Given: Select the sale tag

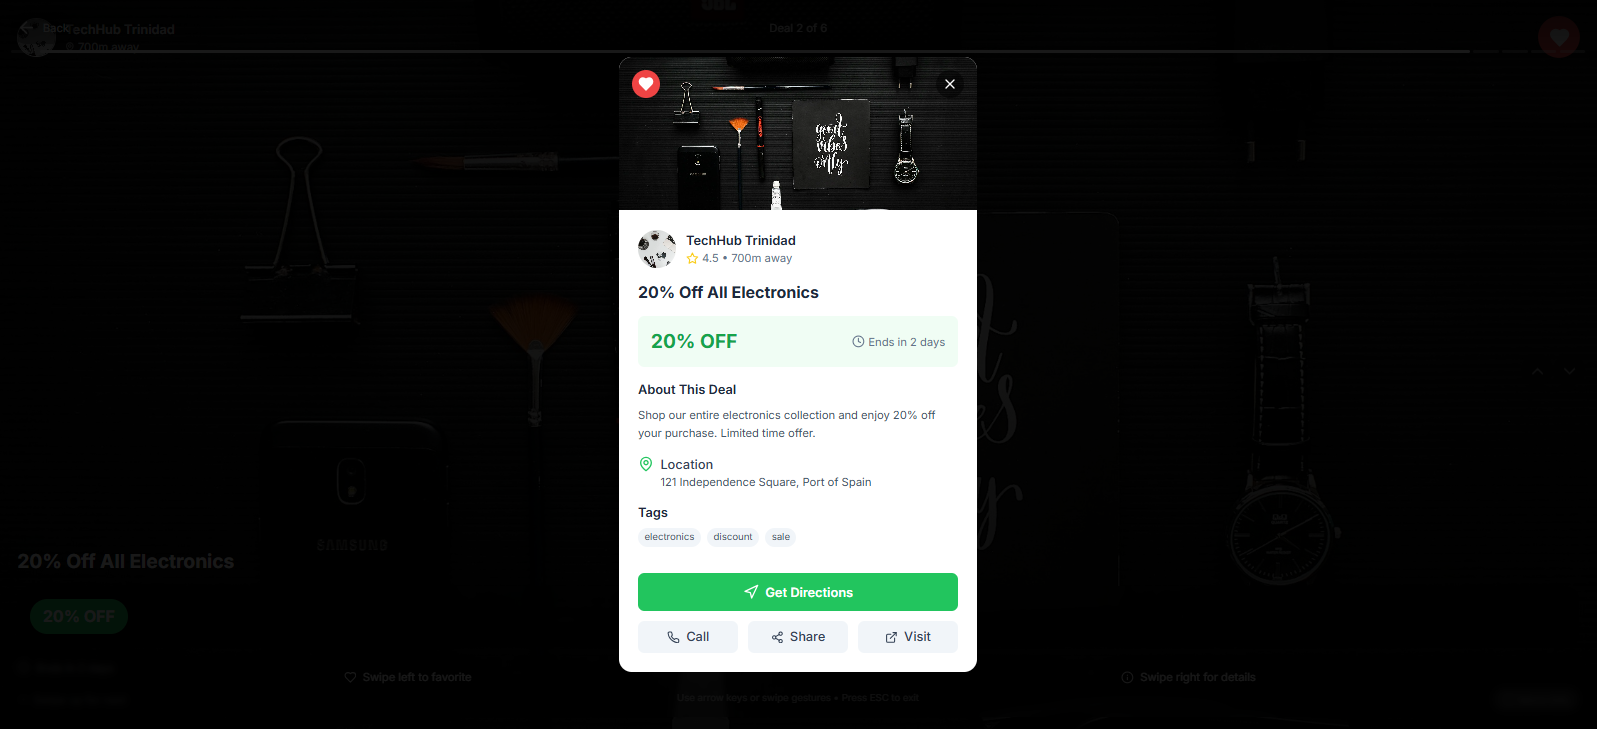Looking at the screenshot, I should (781, 537).
